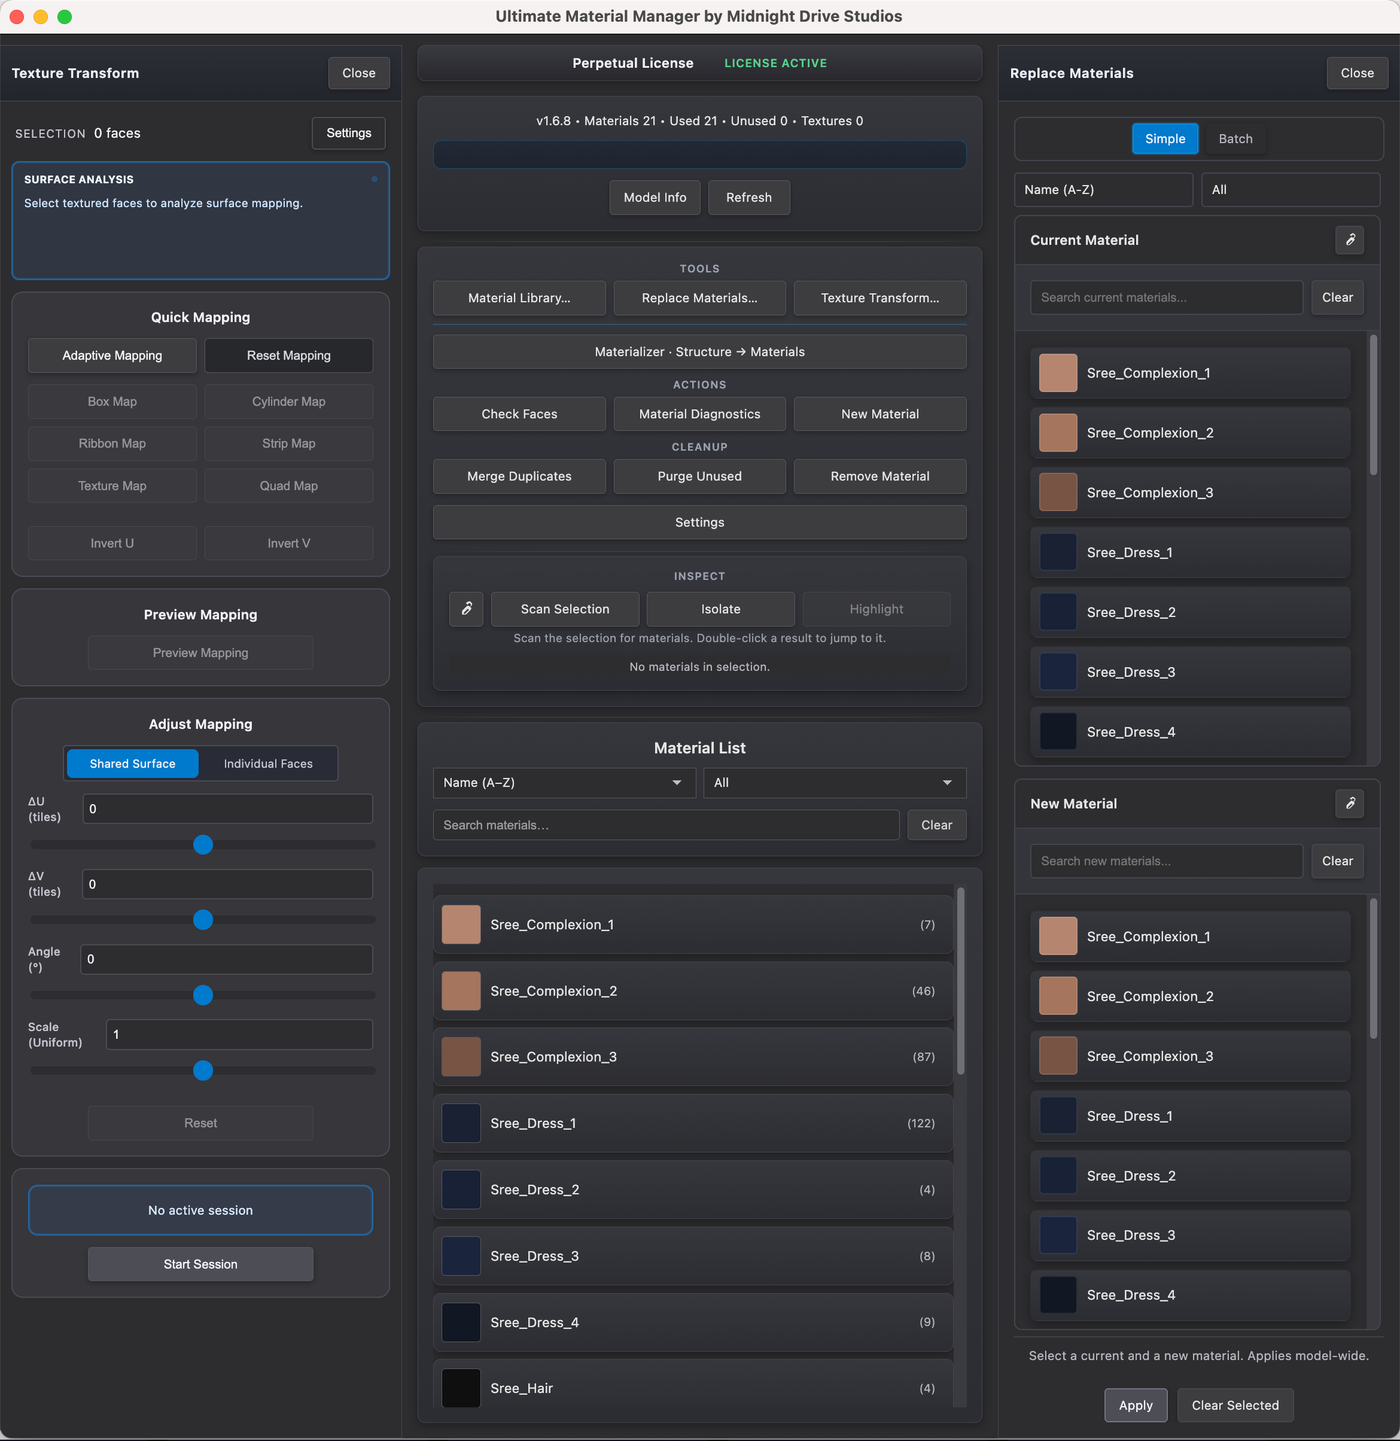This screenshot has height=1441, width=1400.
Task: Click Purge Unused
Action: pyautogui.click(x=700, y=476)
